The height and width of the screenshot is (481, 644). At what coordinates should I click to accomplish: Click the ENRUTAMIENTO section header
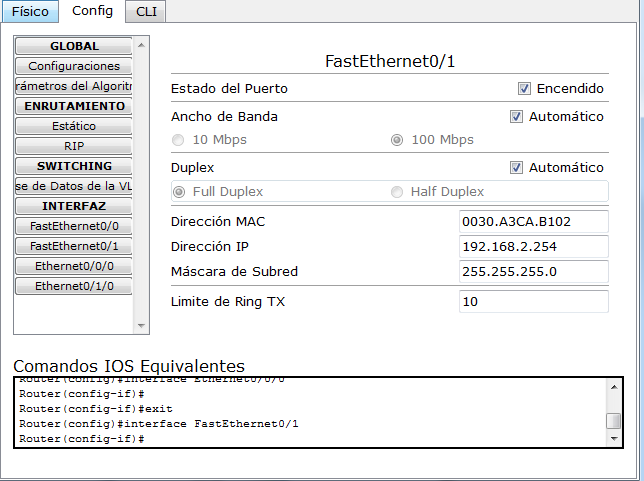(x=74, y=106)
